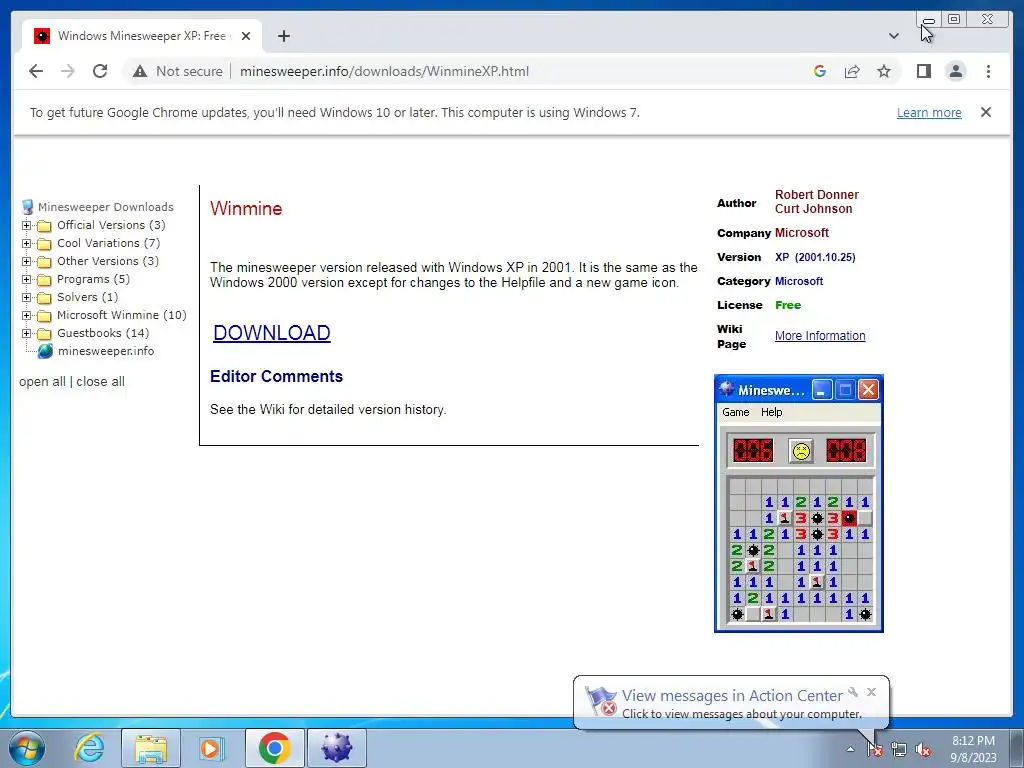The width and height of the screenshot is (1024, 768).
Task: Click the Minesweeper screenshot thumbnail
Action: click(x=799, y=504)
